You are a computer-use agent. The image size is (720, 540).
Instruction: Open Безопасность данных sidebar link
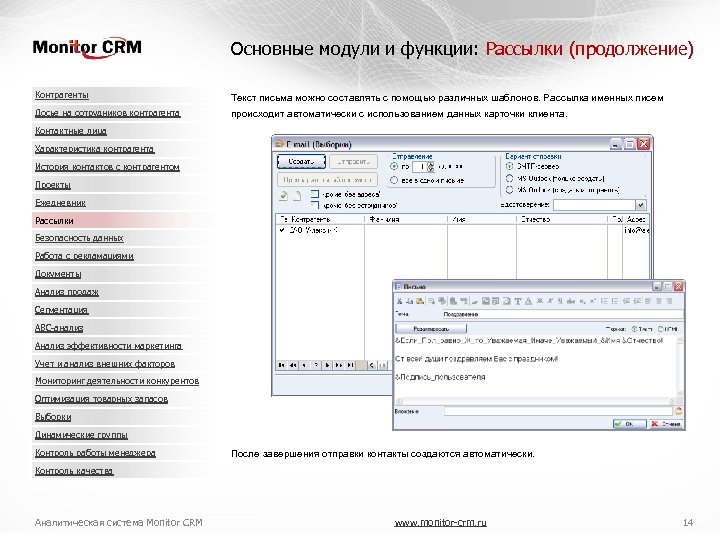tap(79, 238)
